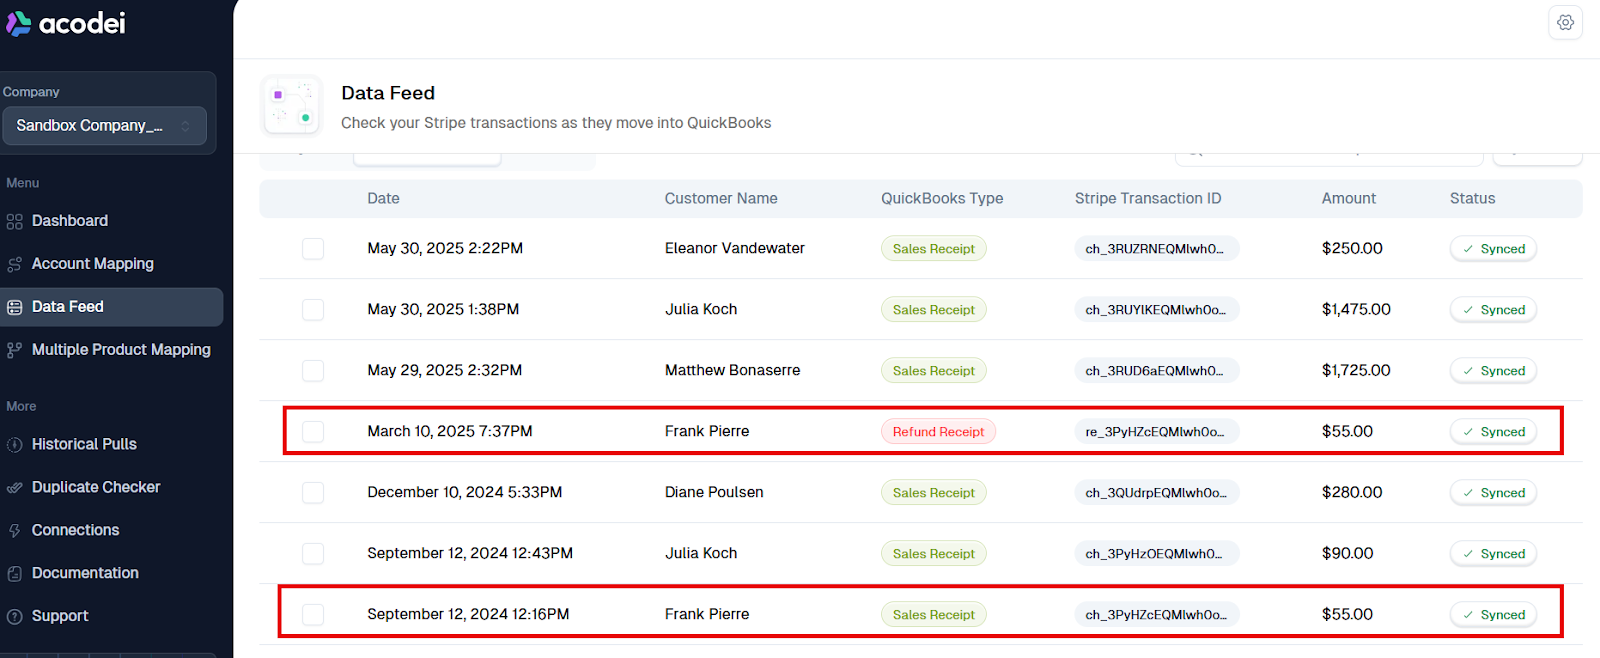Click the Date column header
Image resolution: width=1600 pixels, height=658 pixels.
pyautogui.click(x=383, y=199)
